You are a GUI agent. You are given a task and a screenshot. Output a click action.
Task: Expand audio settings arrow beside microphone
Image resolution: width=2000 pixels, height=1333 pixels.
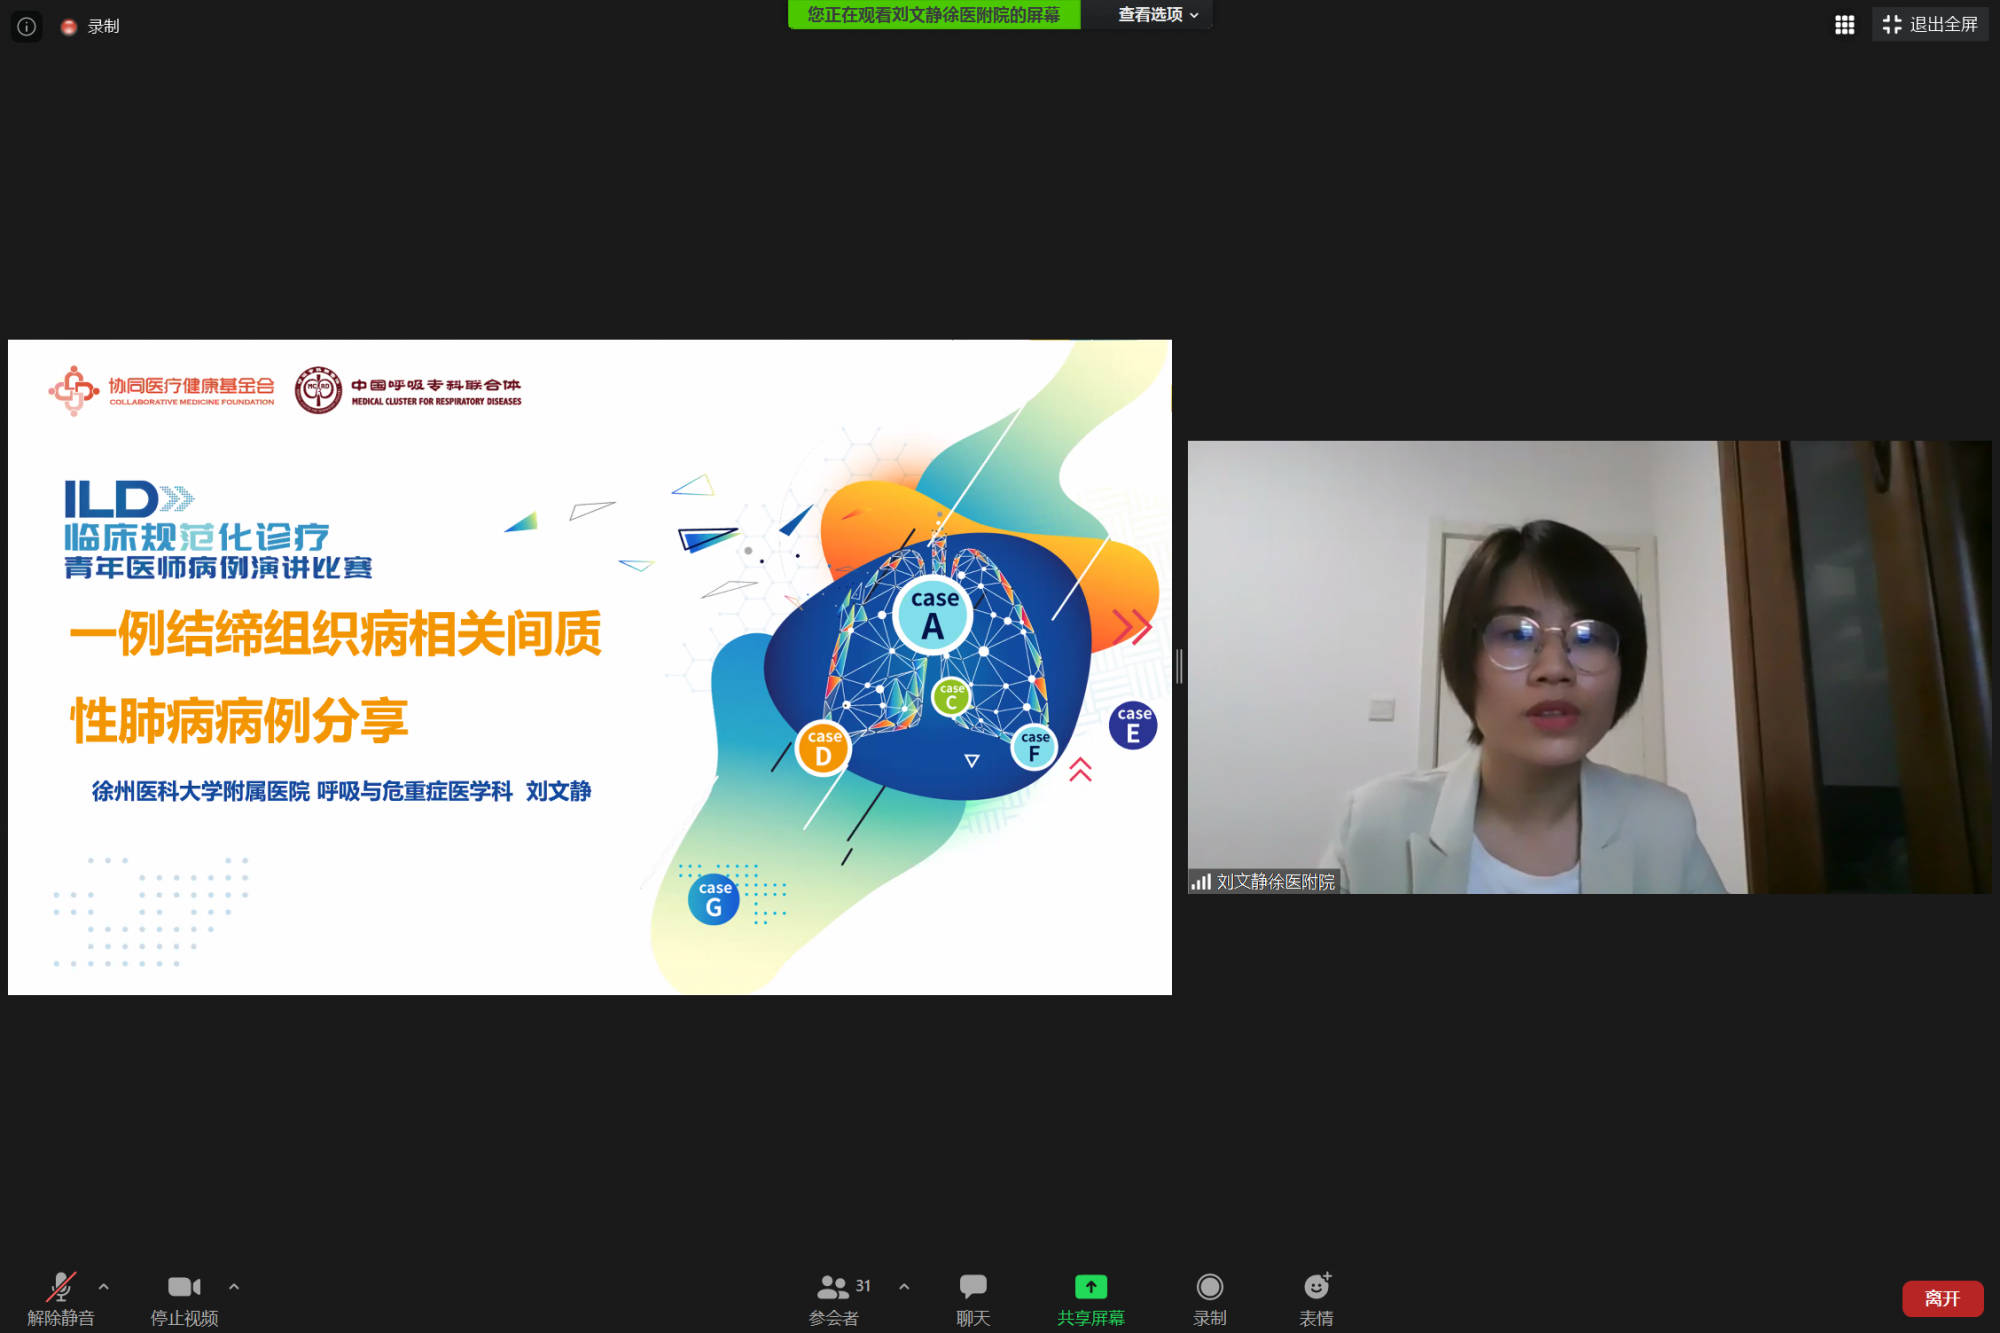click(104, 1287)
